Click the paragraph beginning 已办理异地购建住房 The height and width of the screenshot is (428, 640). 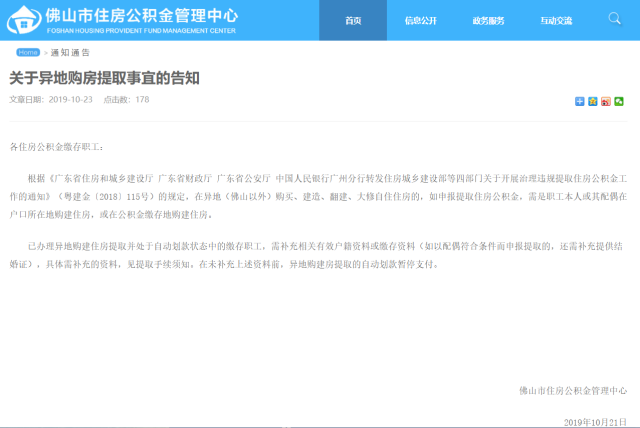point(318,255)
